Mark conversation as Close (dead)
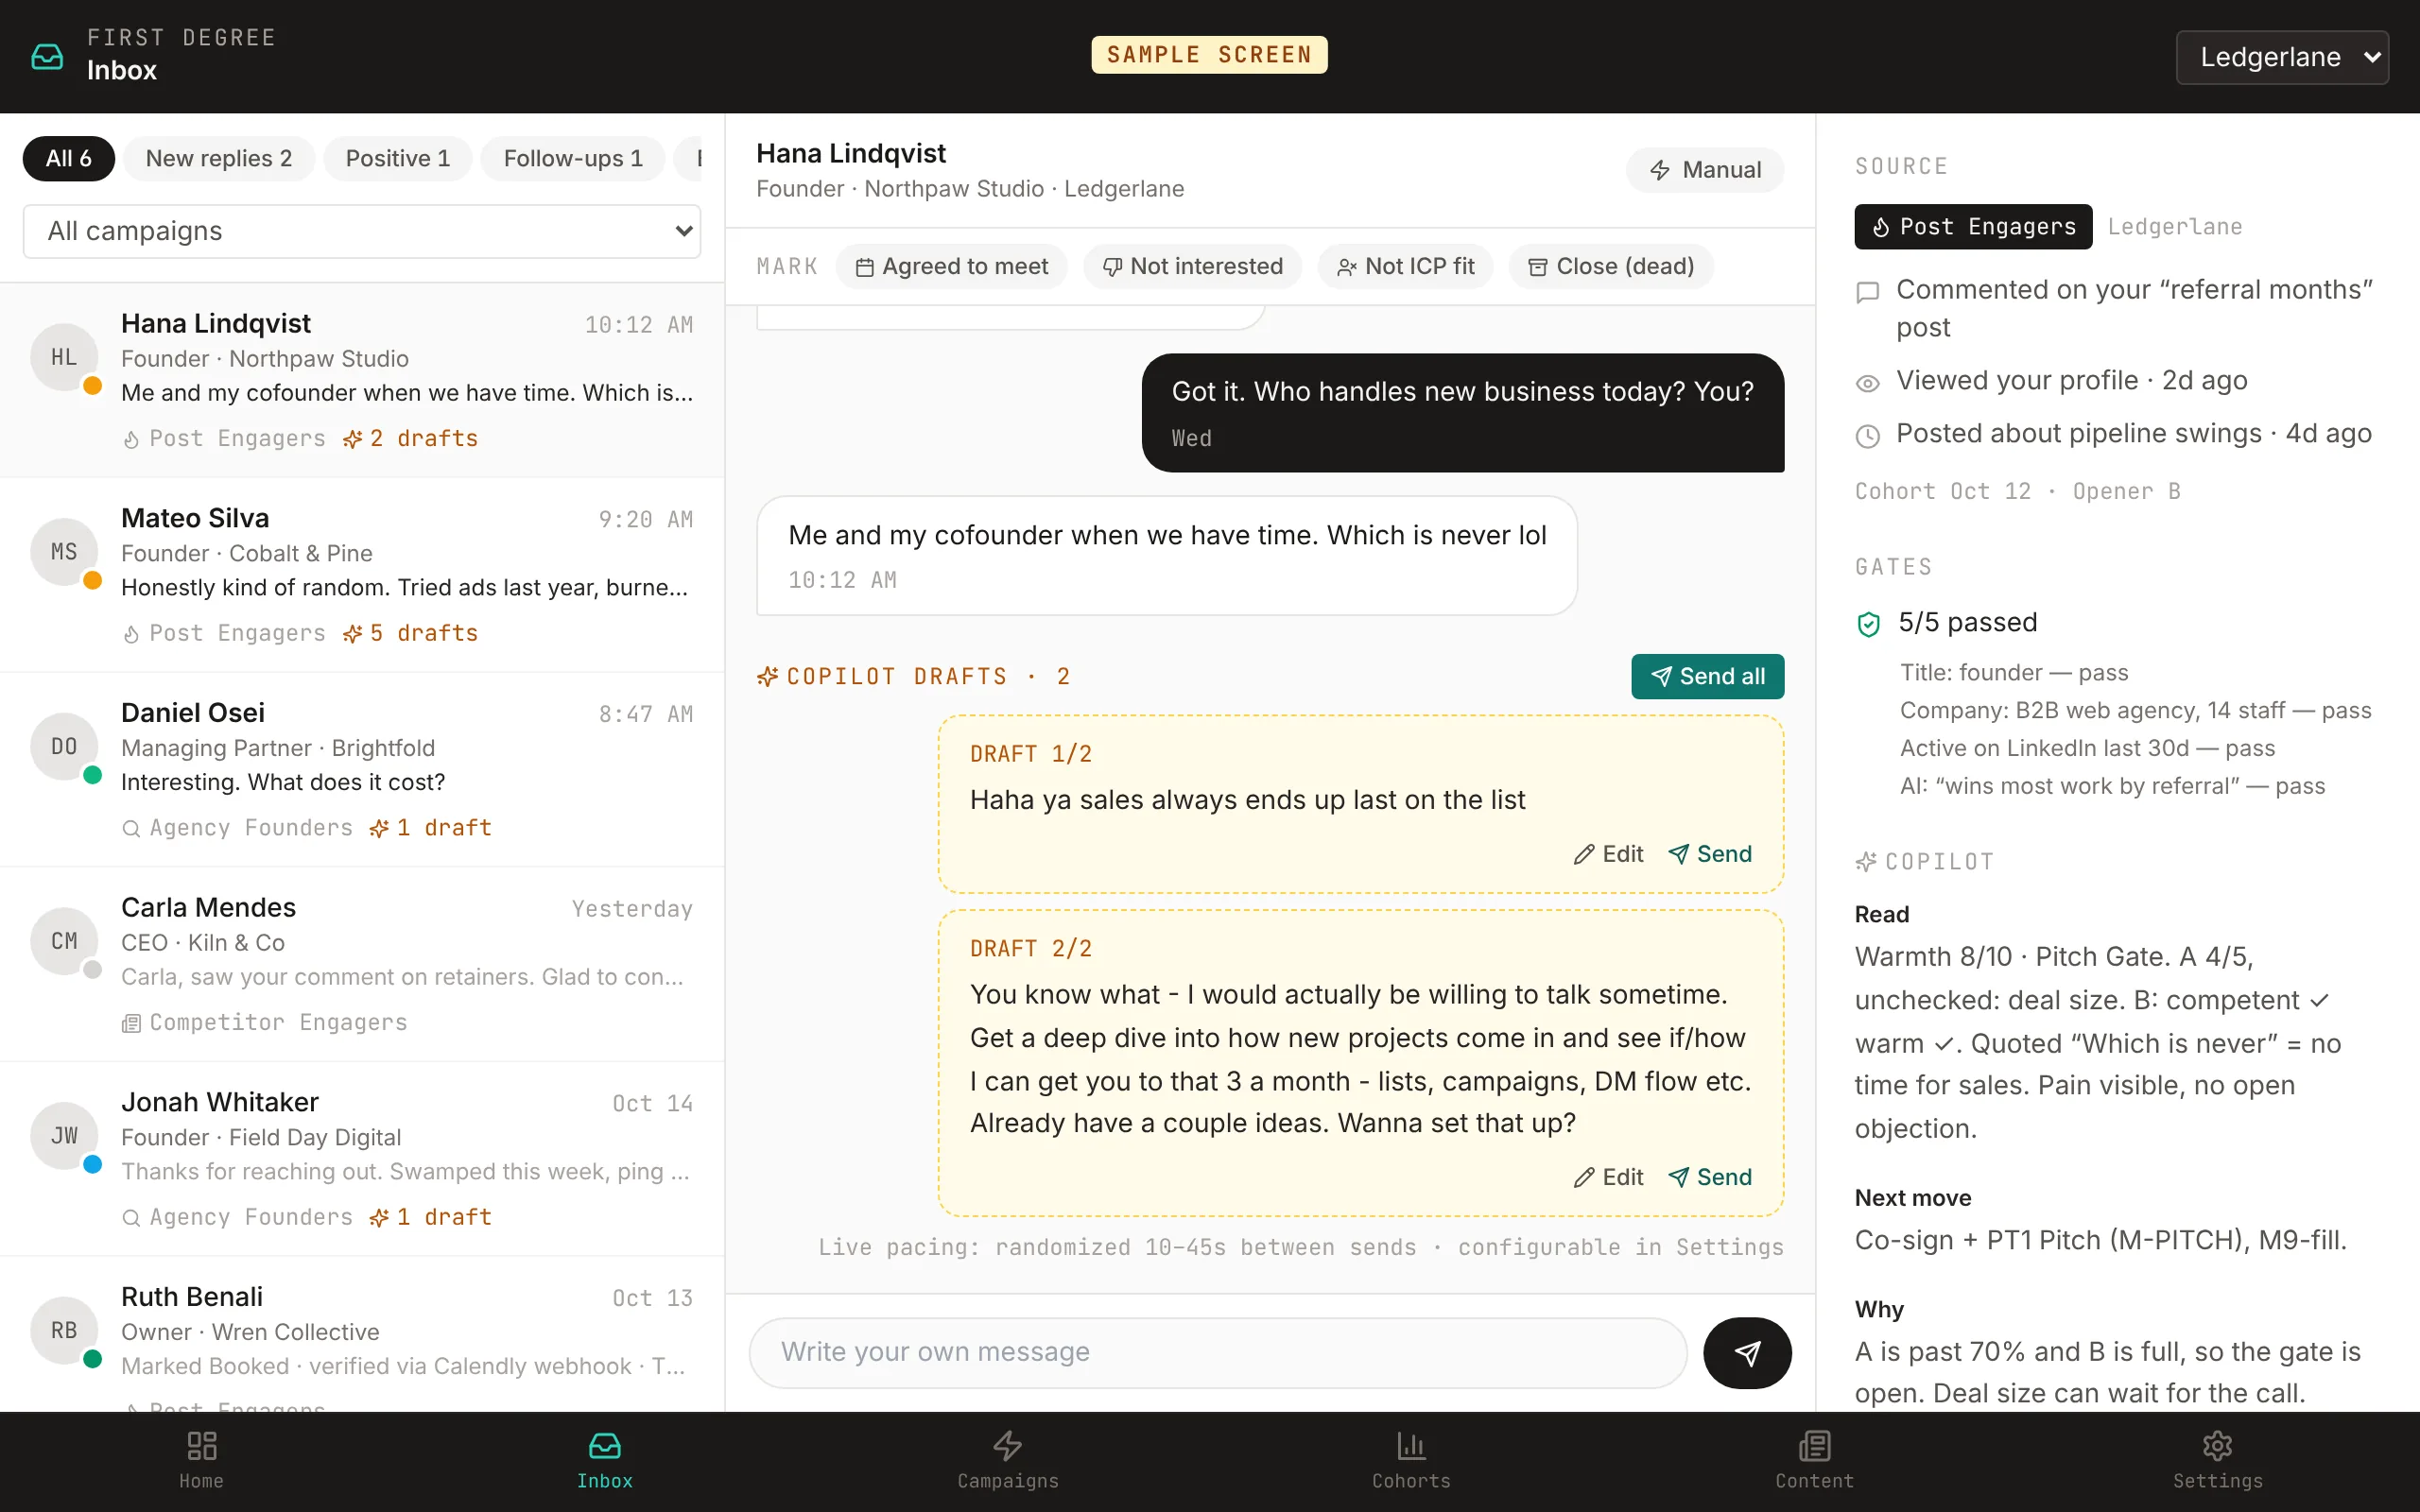The height and width of the screenshot is (1512, 2420). point(1611,266)
